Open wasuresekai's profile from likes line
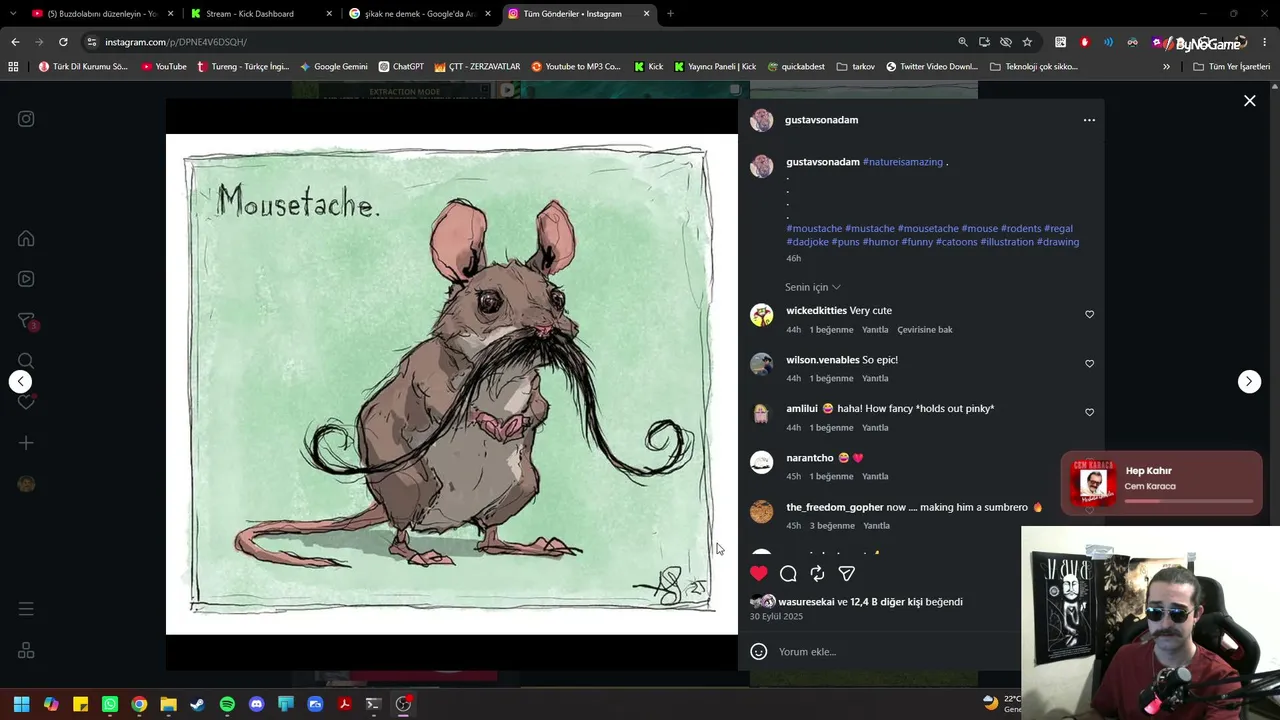Image resolution: width=1280 pixels, height=720 pixels. [806, 602]
